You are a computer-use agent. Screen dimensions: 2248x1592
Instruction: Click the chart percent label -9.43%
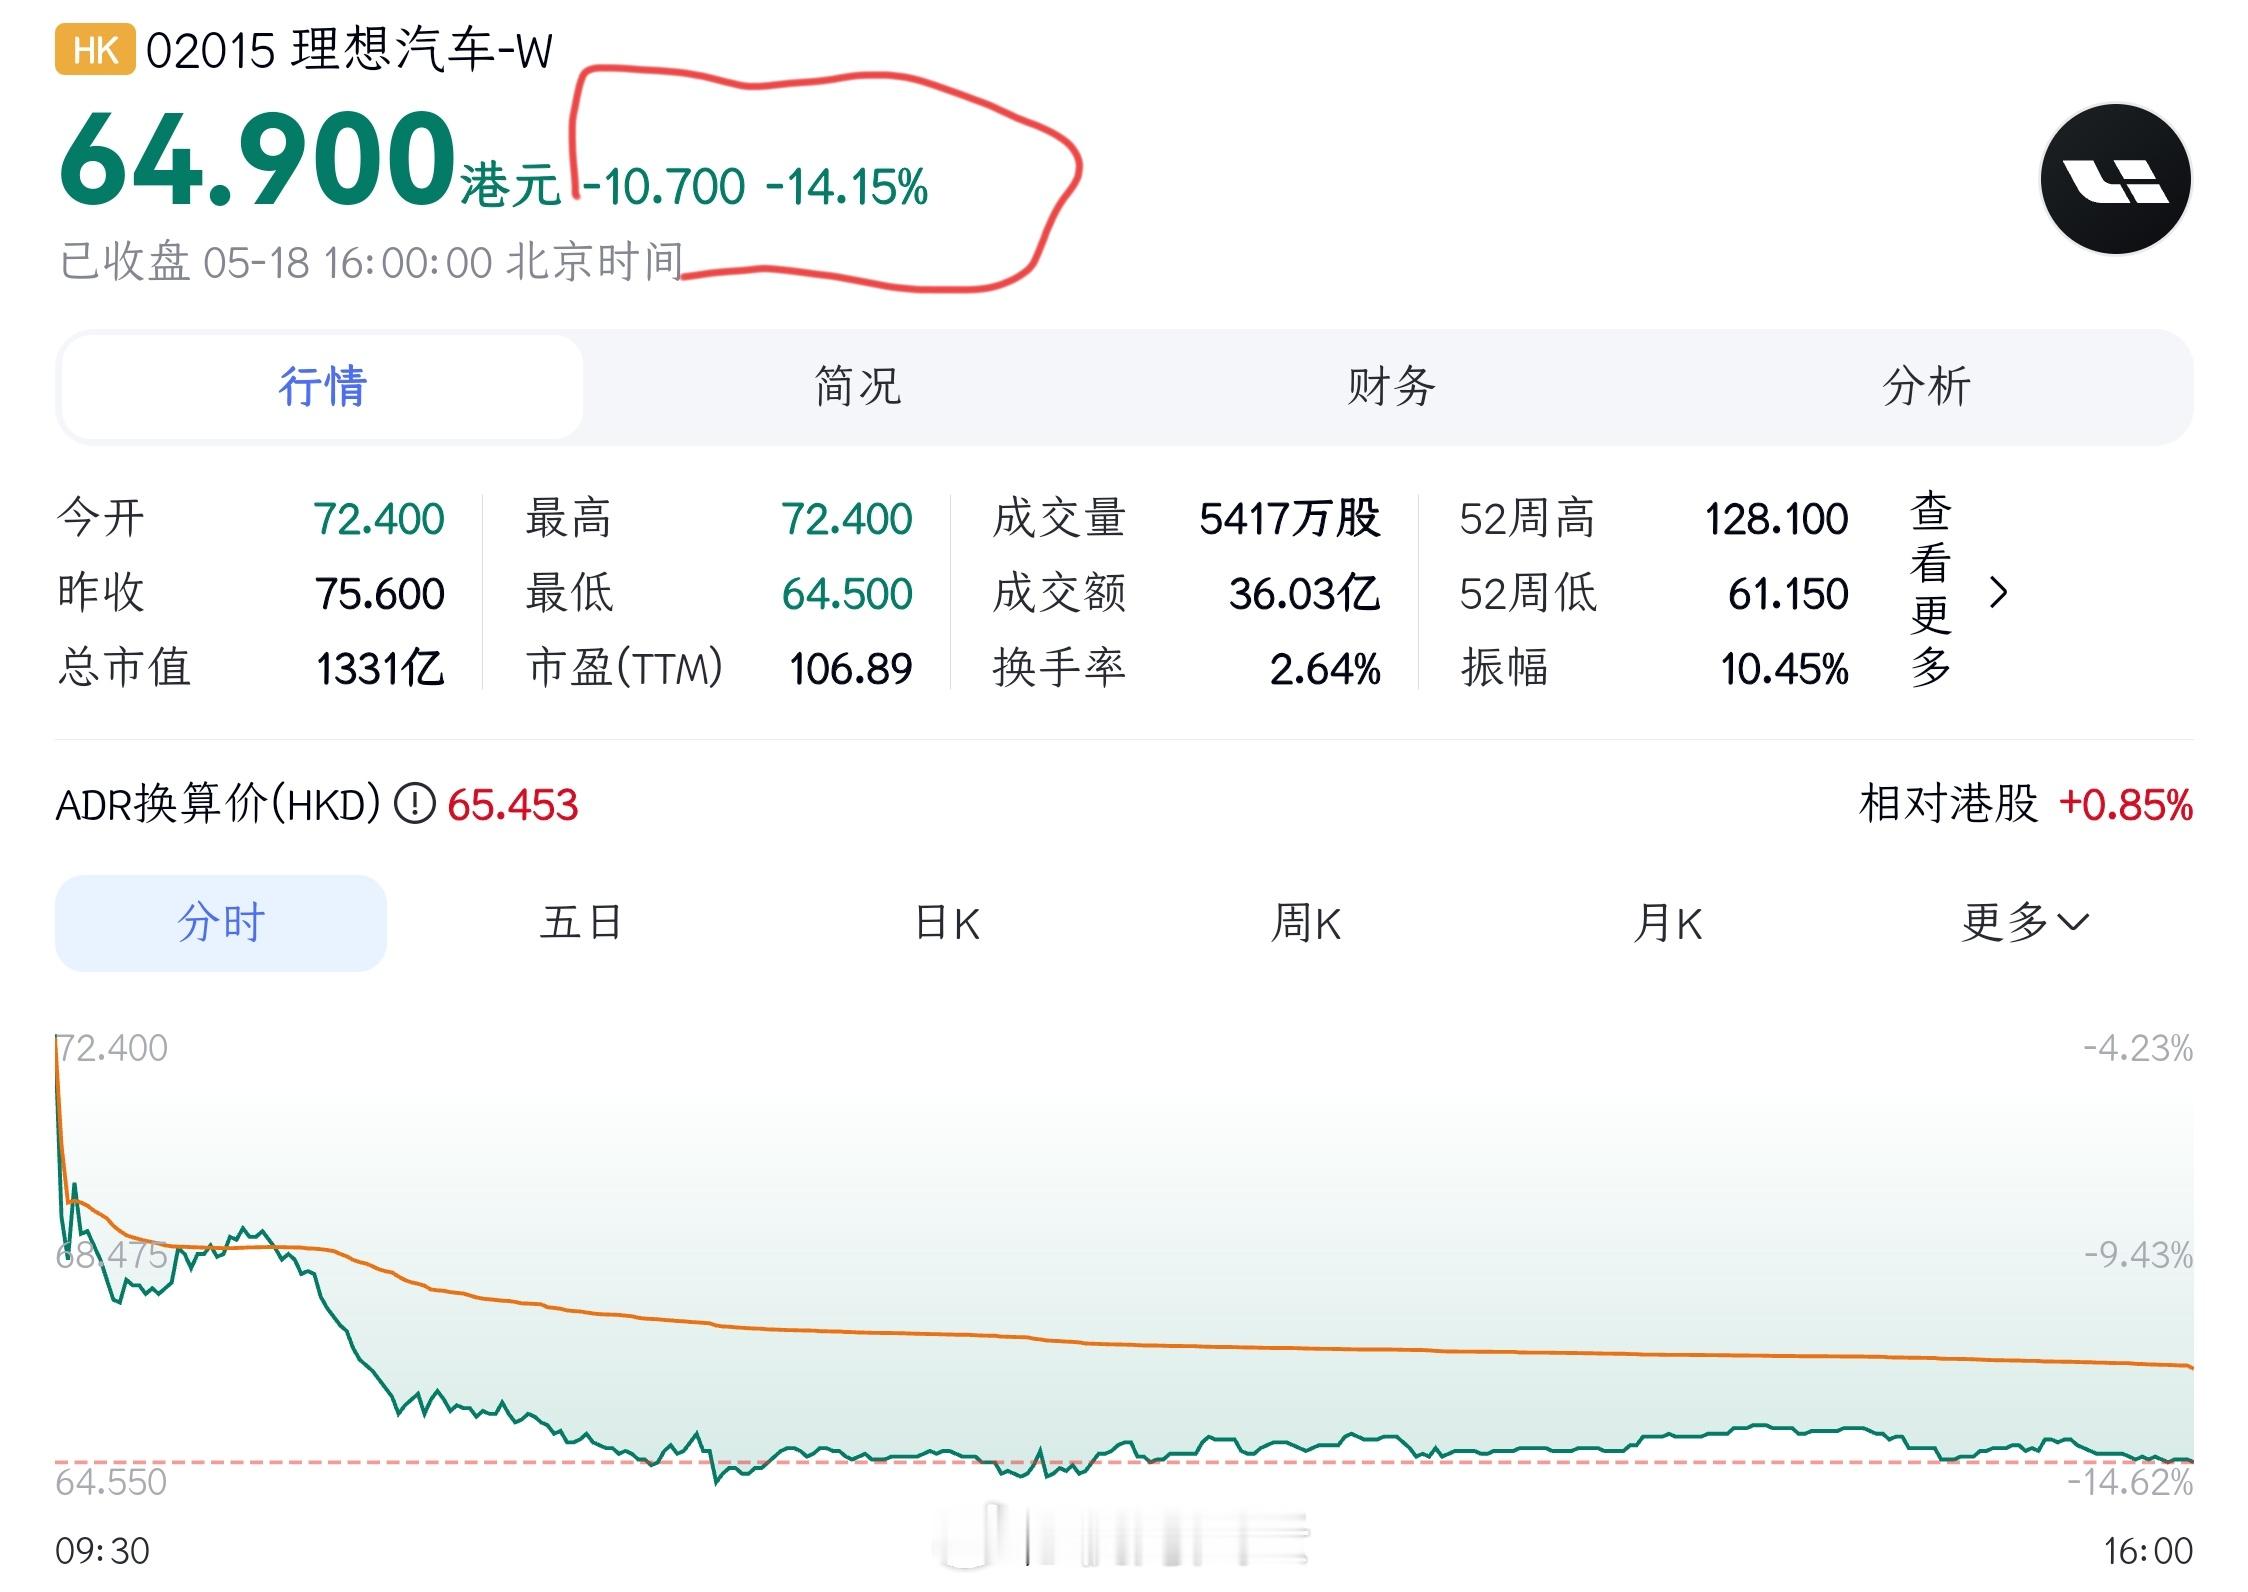pyautogui.click(x=2138, y=1255)
